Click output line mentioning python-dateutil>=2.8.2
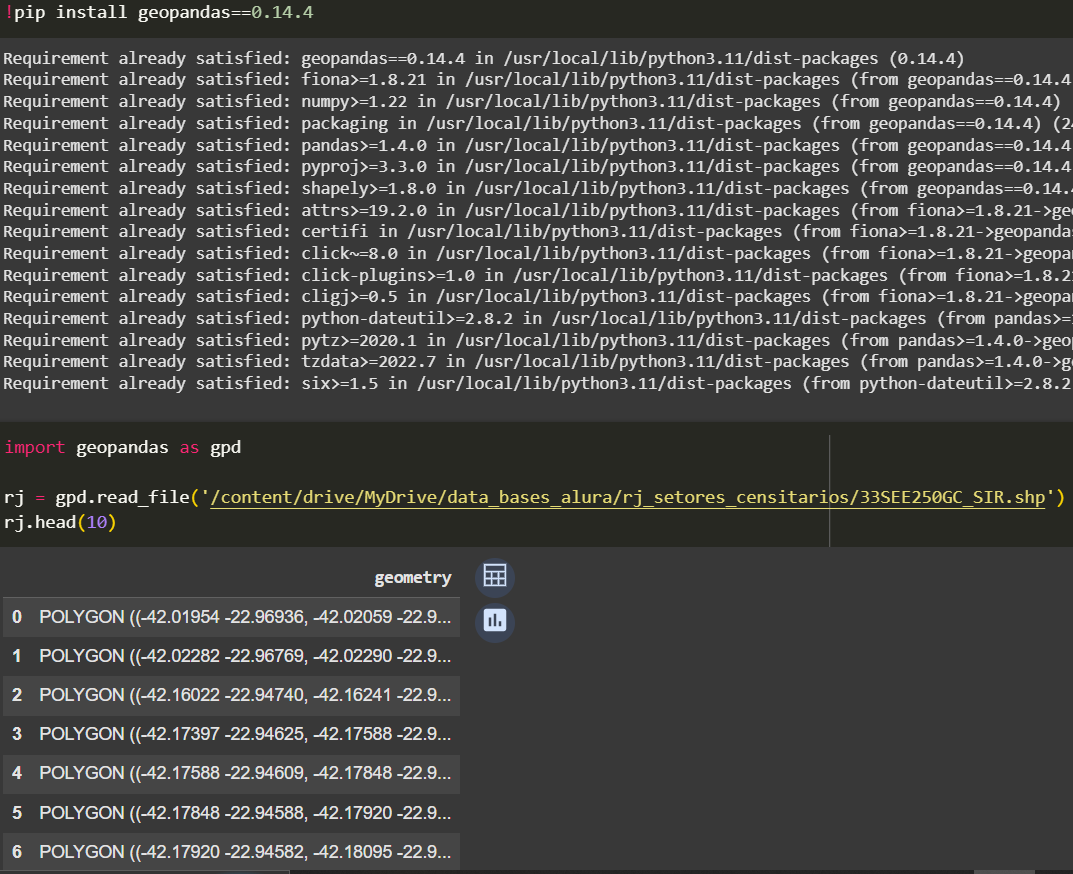Image resolution: width=1073 pixels, height=874 pixels. [536, 319]
